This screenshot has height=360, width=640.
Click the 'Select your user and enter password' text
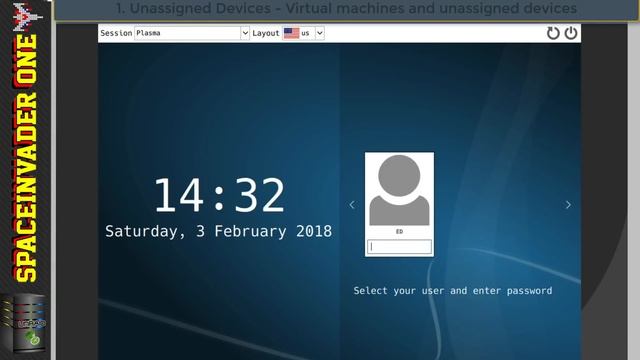(453, 291)
